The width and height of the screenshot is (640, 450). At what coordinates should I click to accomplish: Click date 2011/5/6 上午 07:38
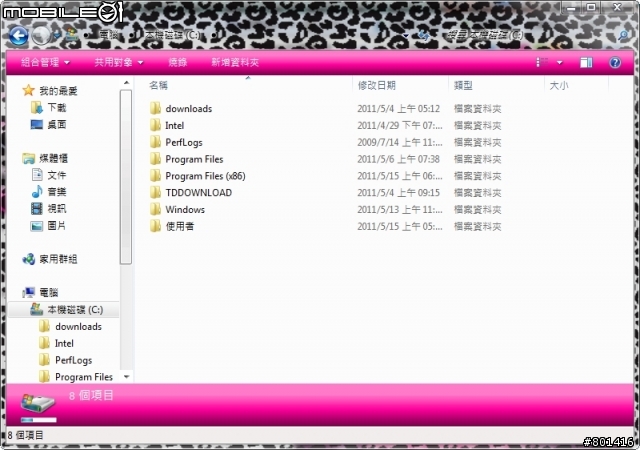(398, 159)
